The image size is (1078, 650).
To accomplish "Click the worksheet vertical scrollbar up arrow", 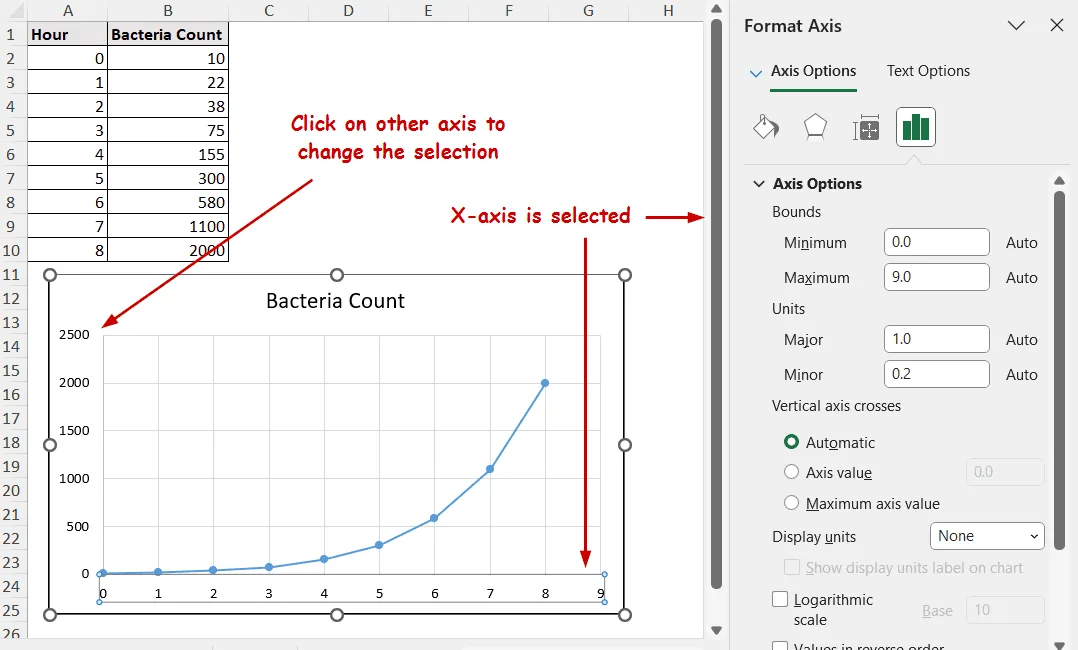I will coord(716,9).
